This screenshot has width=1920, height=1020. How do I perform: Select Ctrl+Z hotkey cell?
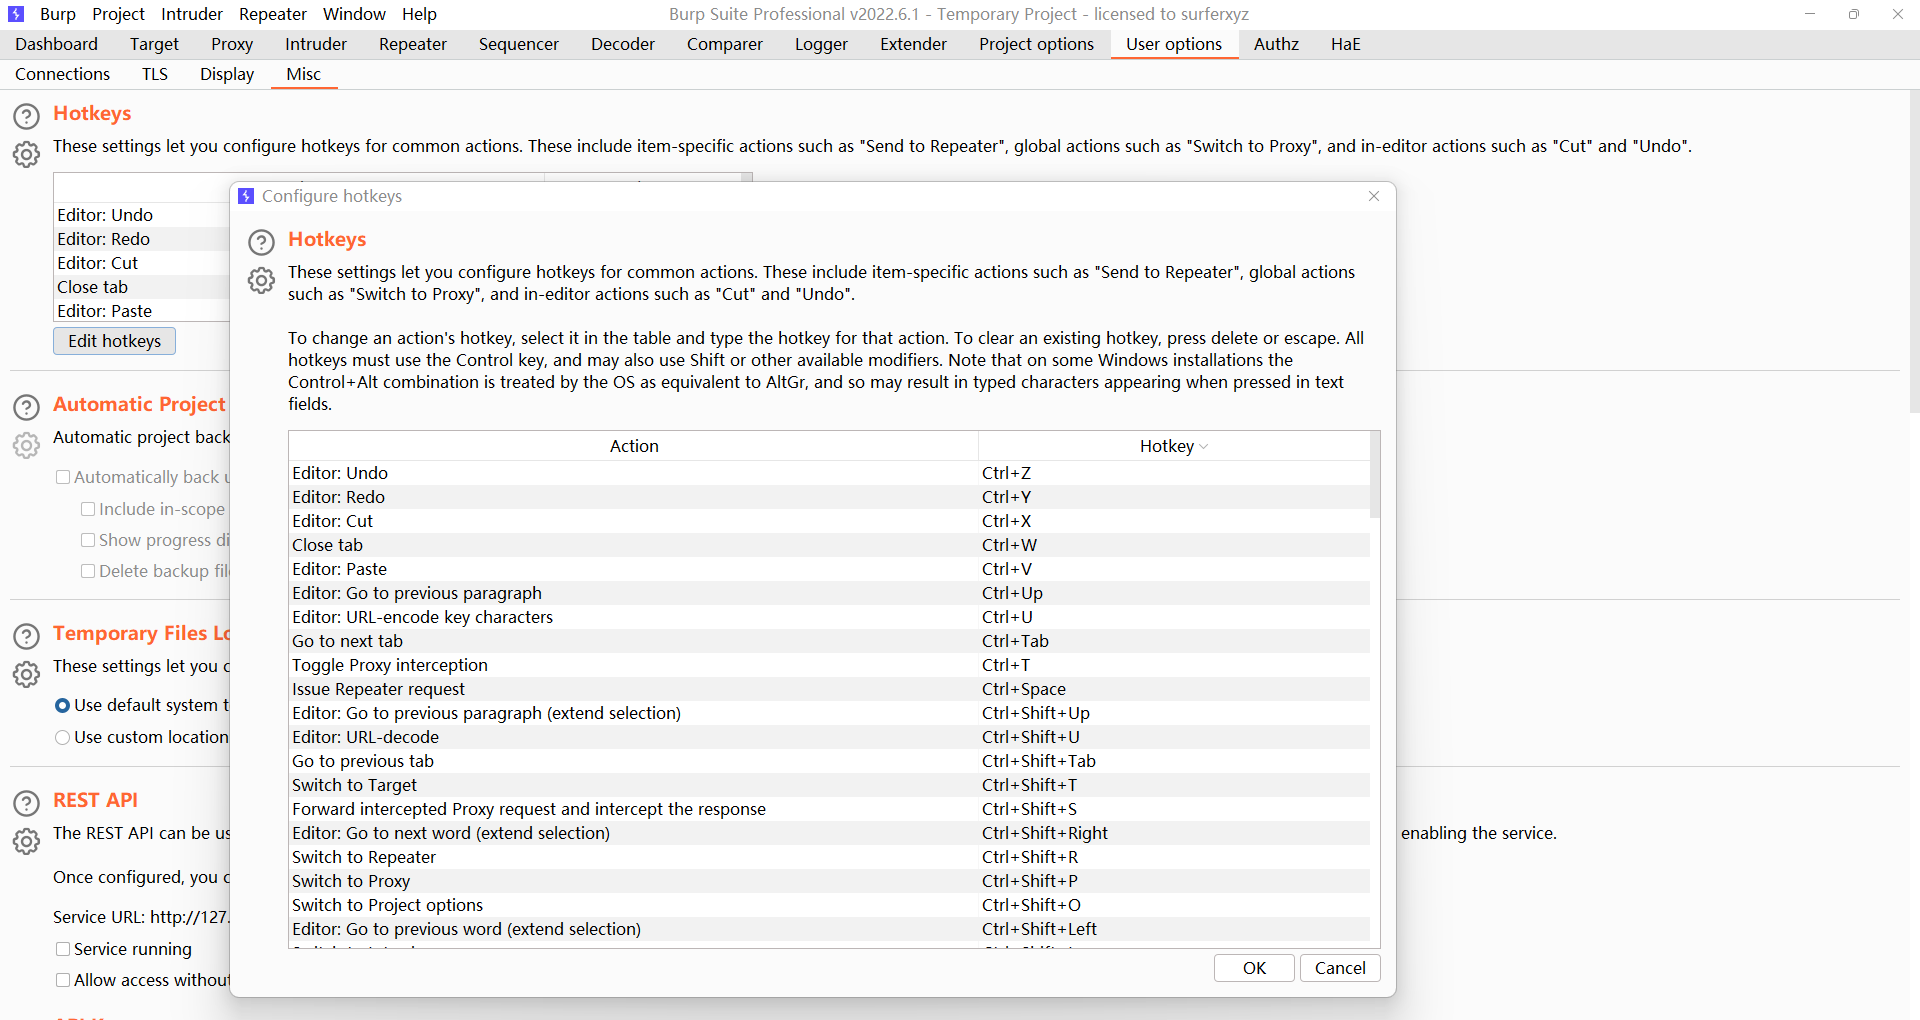point(1174,473)
